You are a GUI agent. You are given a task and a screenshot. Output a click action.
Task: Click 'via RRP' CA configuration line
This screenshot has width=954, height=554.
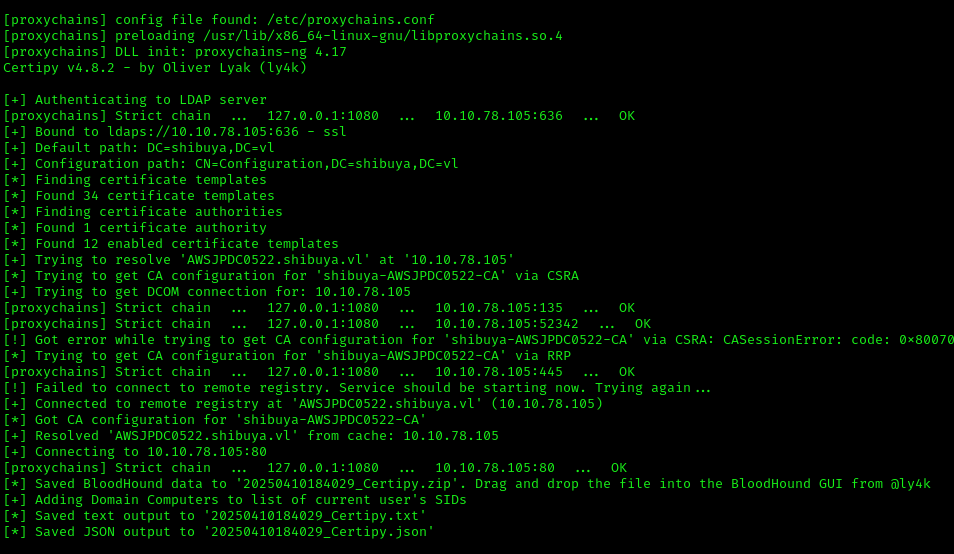pyautogui.click(x=287, y=356)
